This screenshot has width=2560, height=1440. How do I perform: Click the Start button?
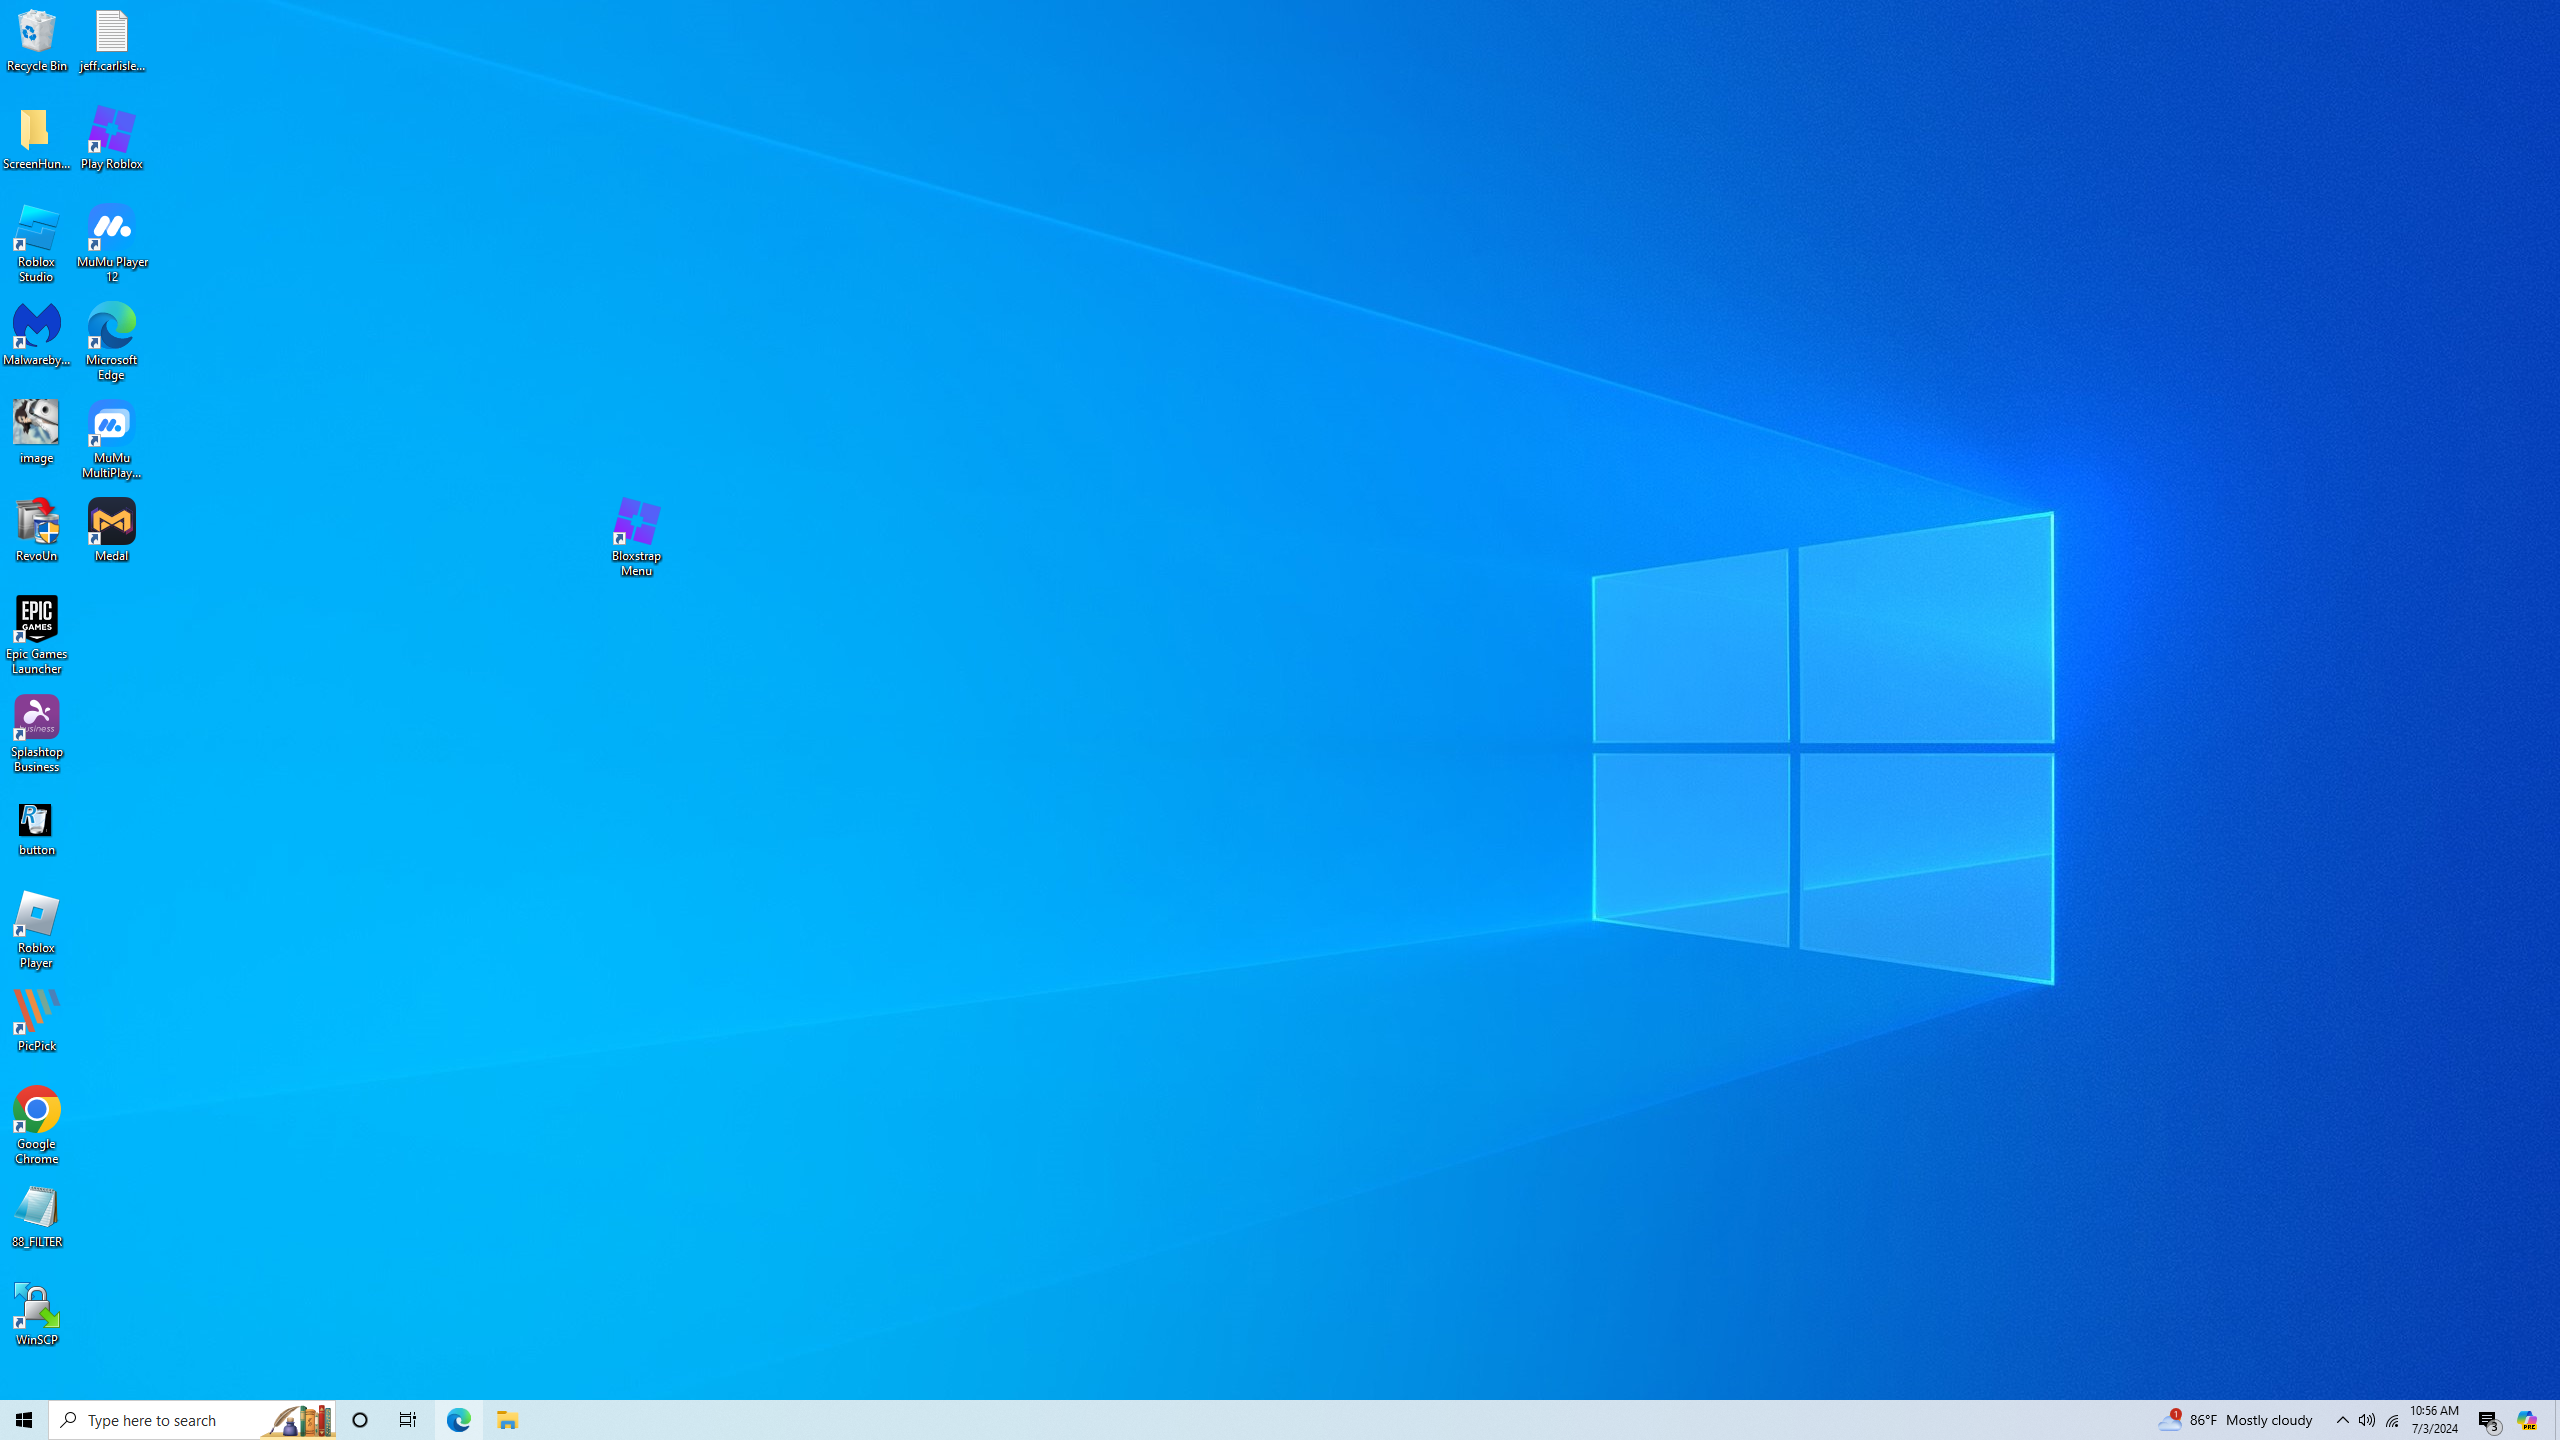tap(24, 1420)
